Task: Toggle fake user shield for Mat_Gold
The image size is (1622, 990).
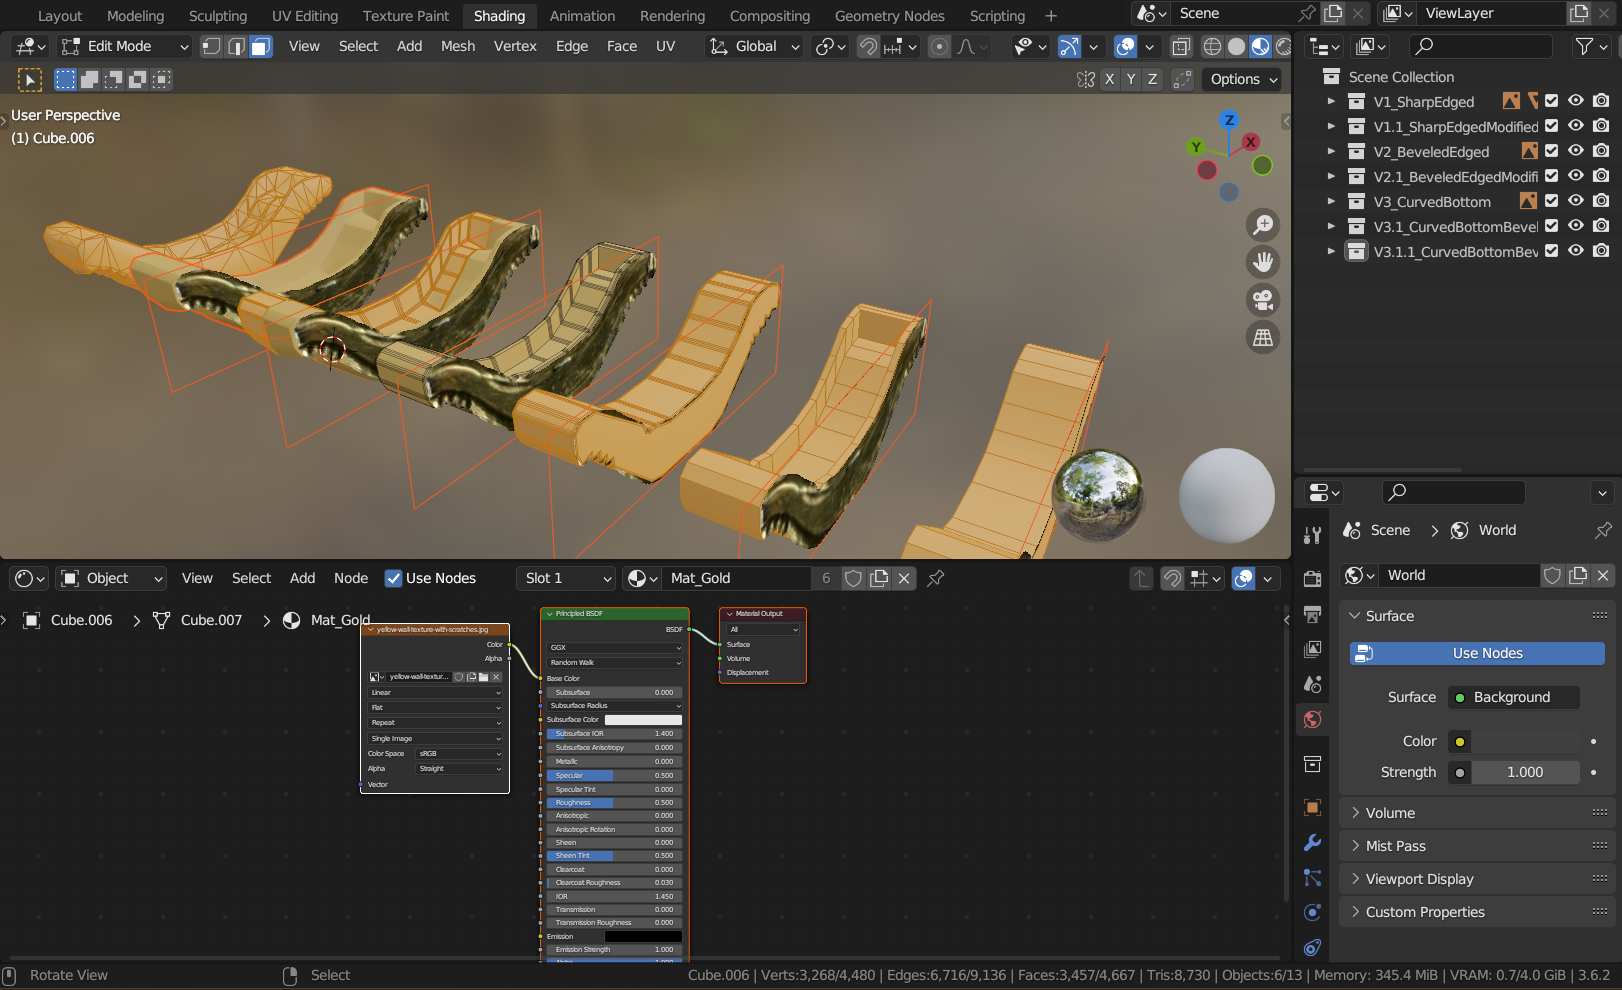Action: (x=853, y=578)
